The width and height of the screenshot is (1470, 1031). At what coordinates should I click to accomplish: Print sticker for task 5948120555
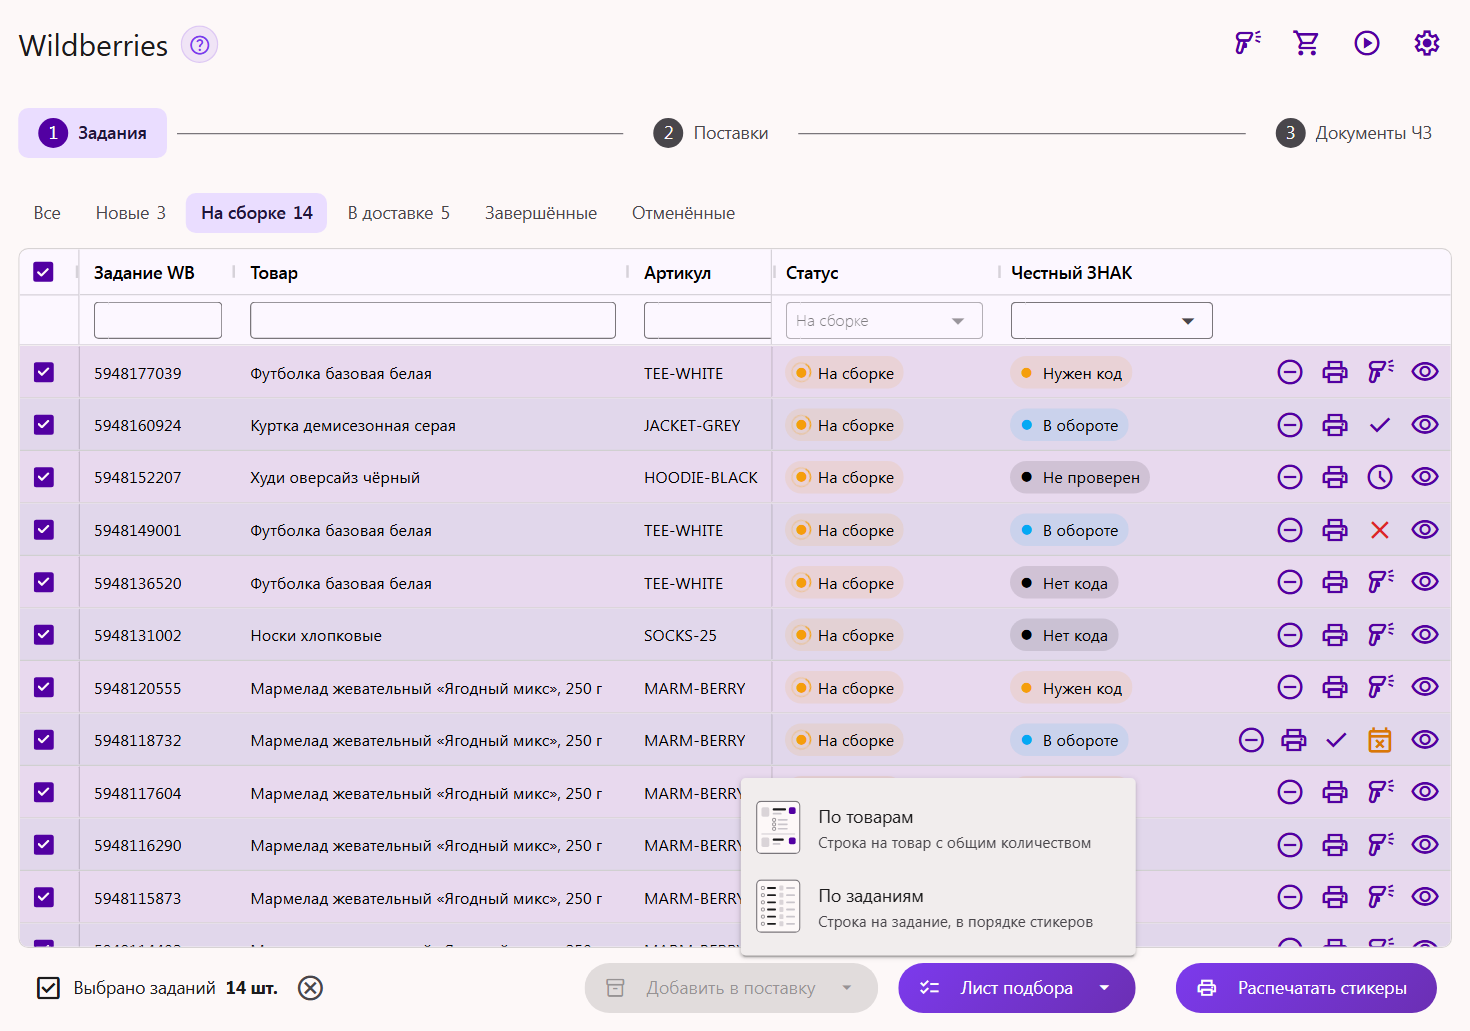tap(1335, 687)
